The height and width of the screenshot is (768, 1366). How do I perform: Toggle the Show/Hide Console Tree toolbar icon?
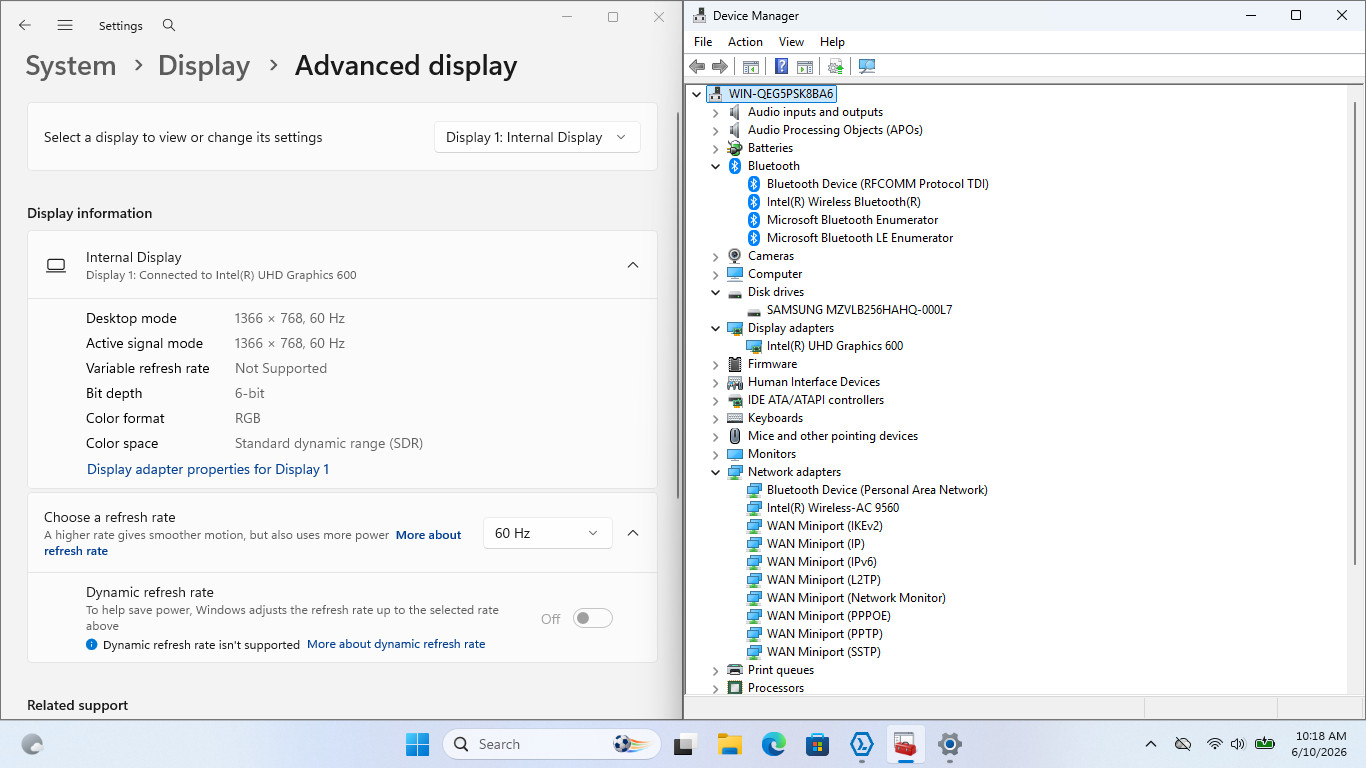751,66
